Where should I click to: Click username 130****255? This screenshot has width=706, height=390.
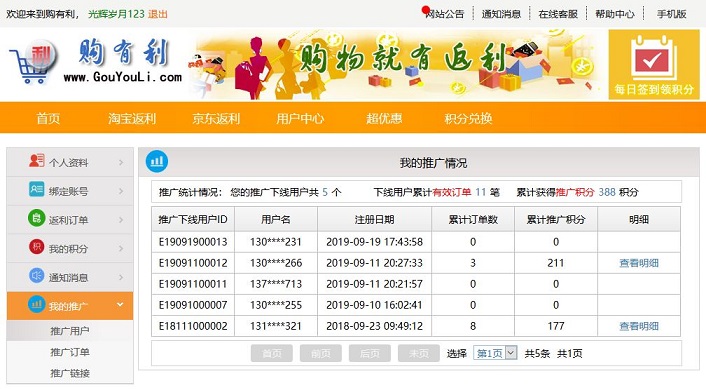276,305
